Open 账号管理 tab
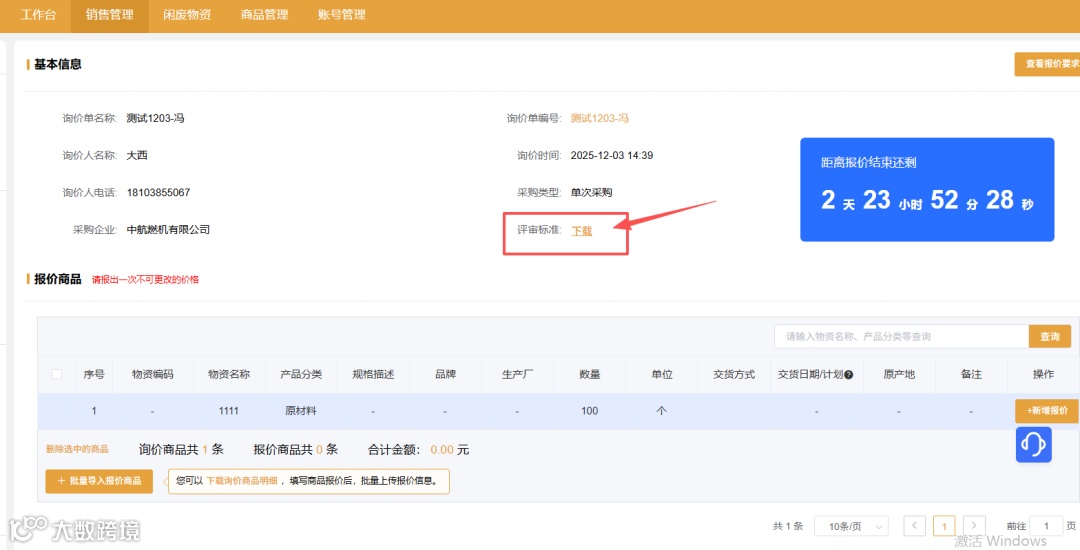This screenshot has width=1080, height=550. 342,14
